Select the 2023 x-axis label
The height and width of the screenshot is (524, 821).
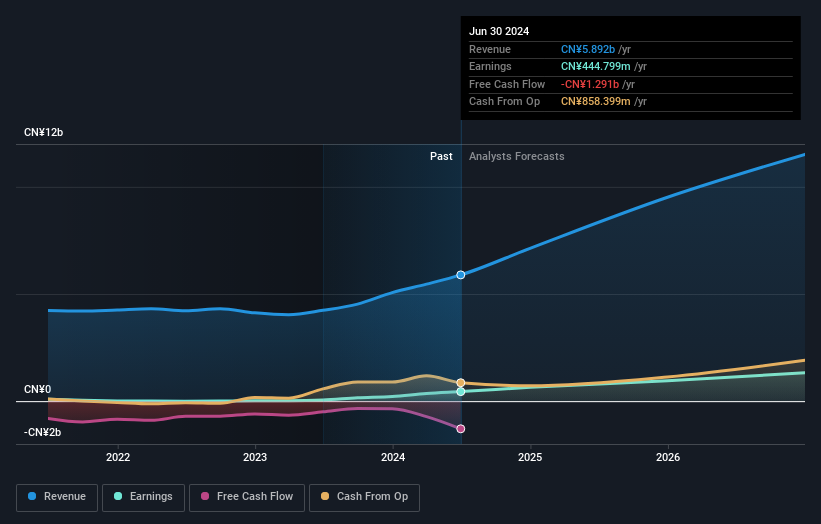tap(255, 457)
